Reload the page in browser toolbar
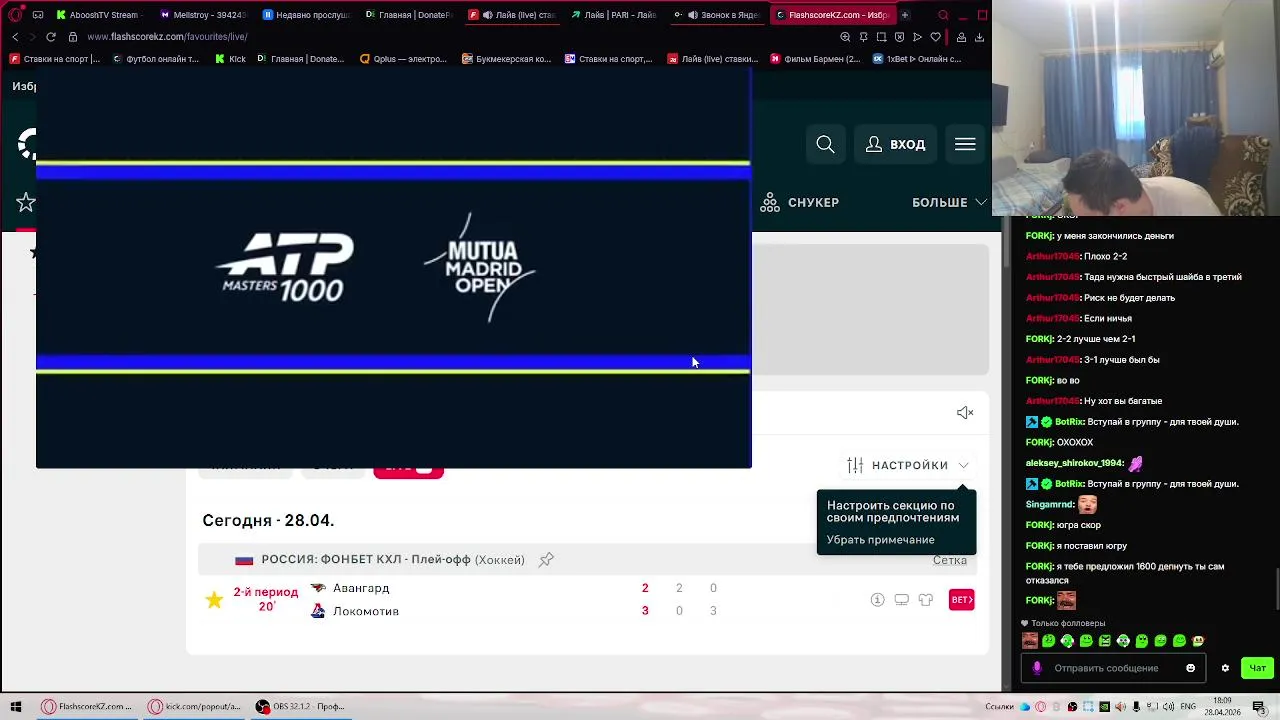Viewport: 1280px width, 720px height. point(51,37)
